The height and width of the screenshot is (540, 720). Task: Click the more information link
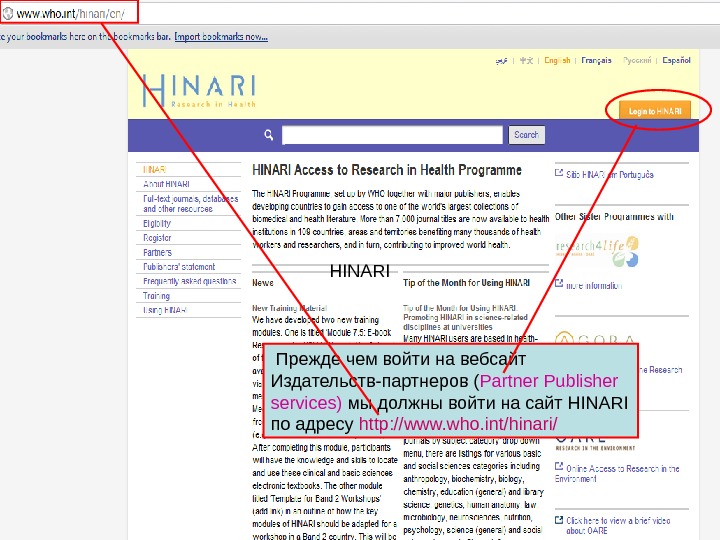pos(594,286)
